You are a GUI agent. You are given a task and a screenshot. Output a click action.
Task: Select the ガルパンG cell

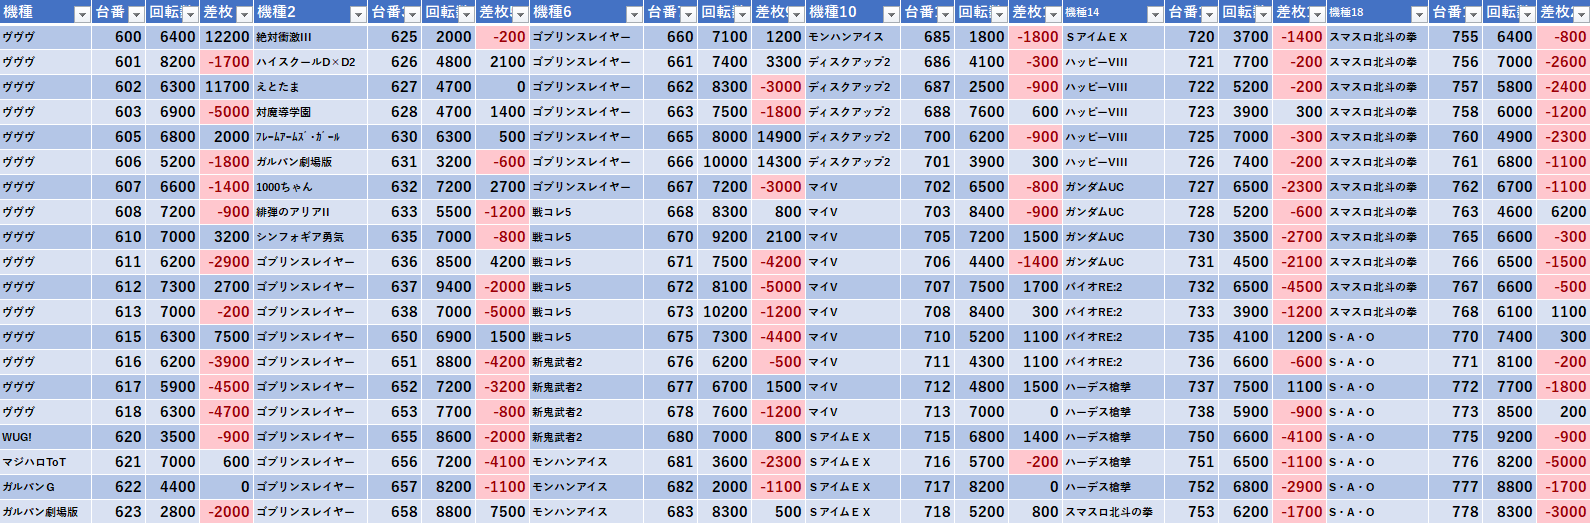46,487
